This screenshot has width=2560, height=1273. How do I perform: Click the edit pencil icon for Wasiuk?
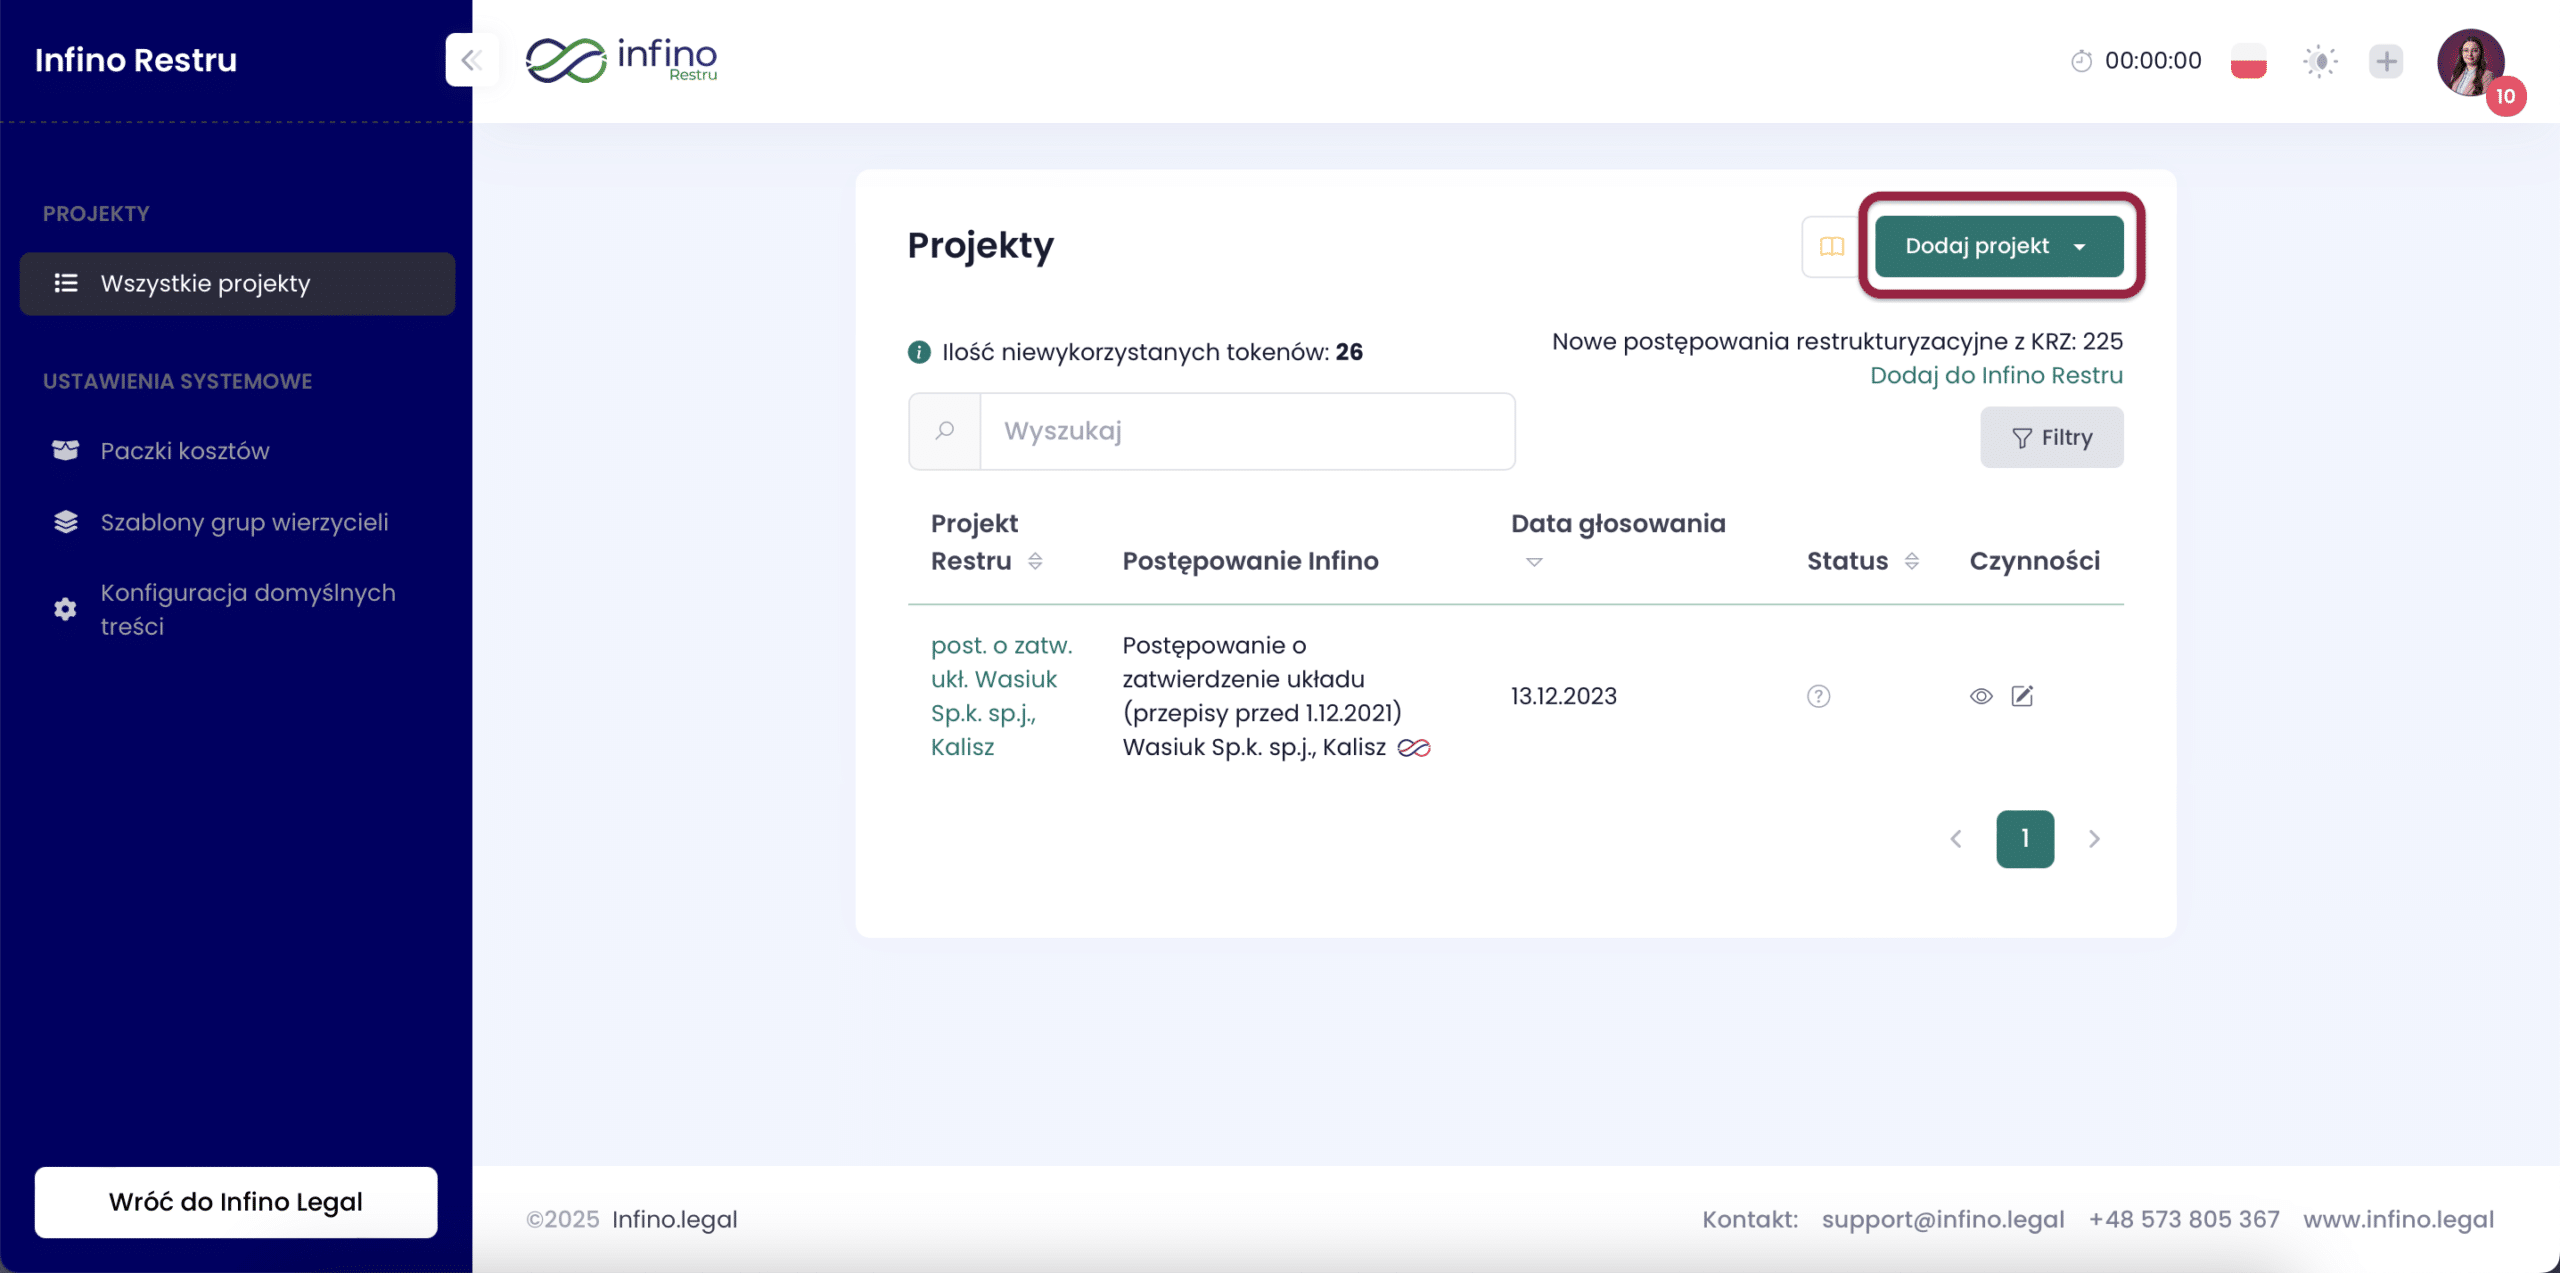click(x=2022, y=696)
